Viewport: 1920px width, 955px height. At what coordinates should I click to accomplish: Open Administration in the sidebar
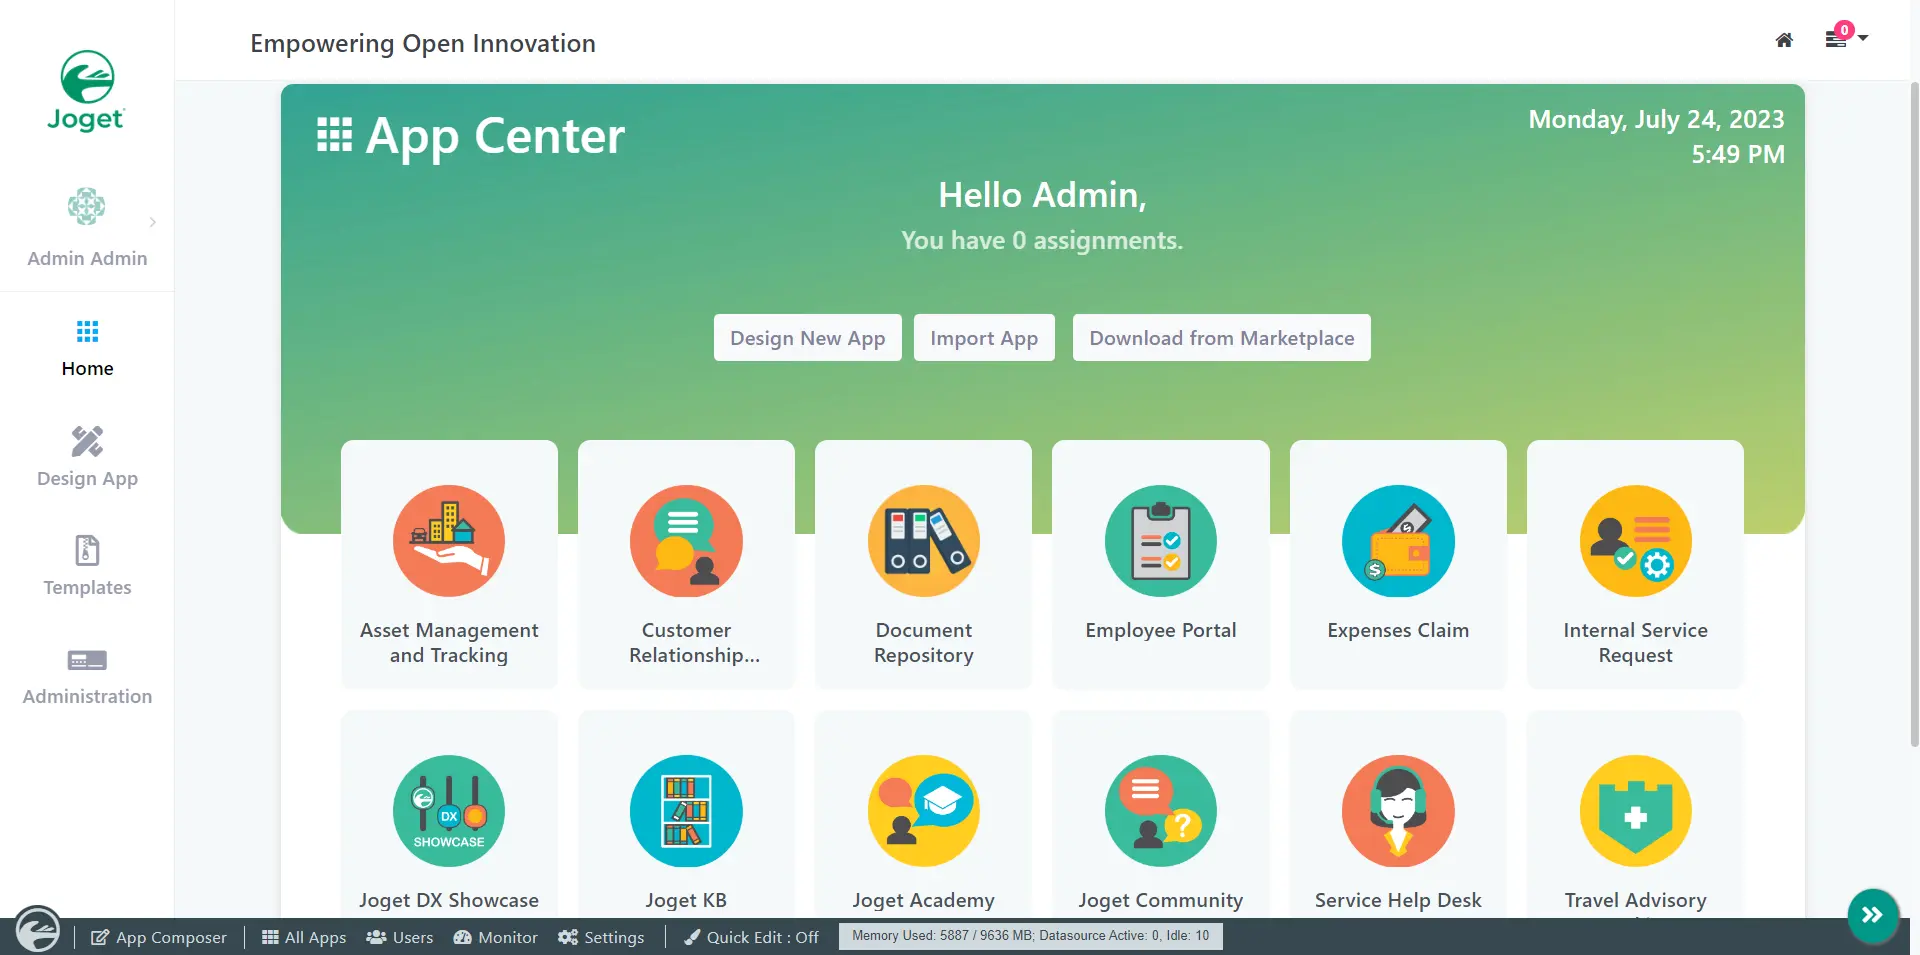[87, 676]
